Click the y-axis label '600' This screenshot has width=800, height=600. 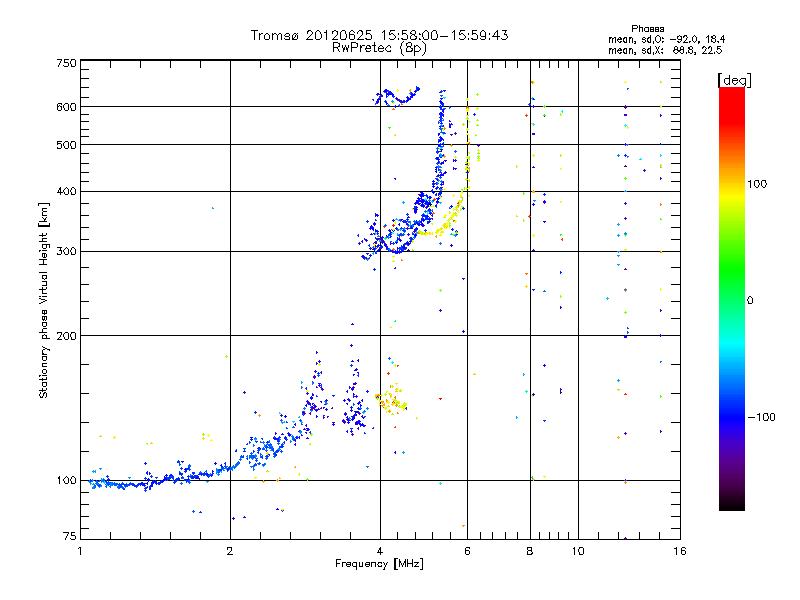click(66, 107)
